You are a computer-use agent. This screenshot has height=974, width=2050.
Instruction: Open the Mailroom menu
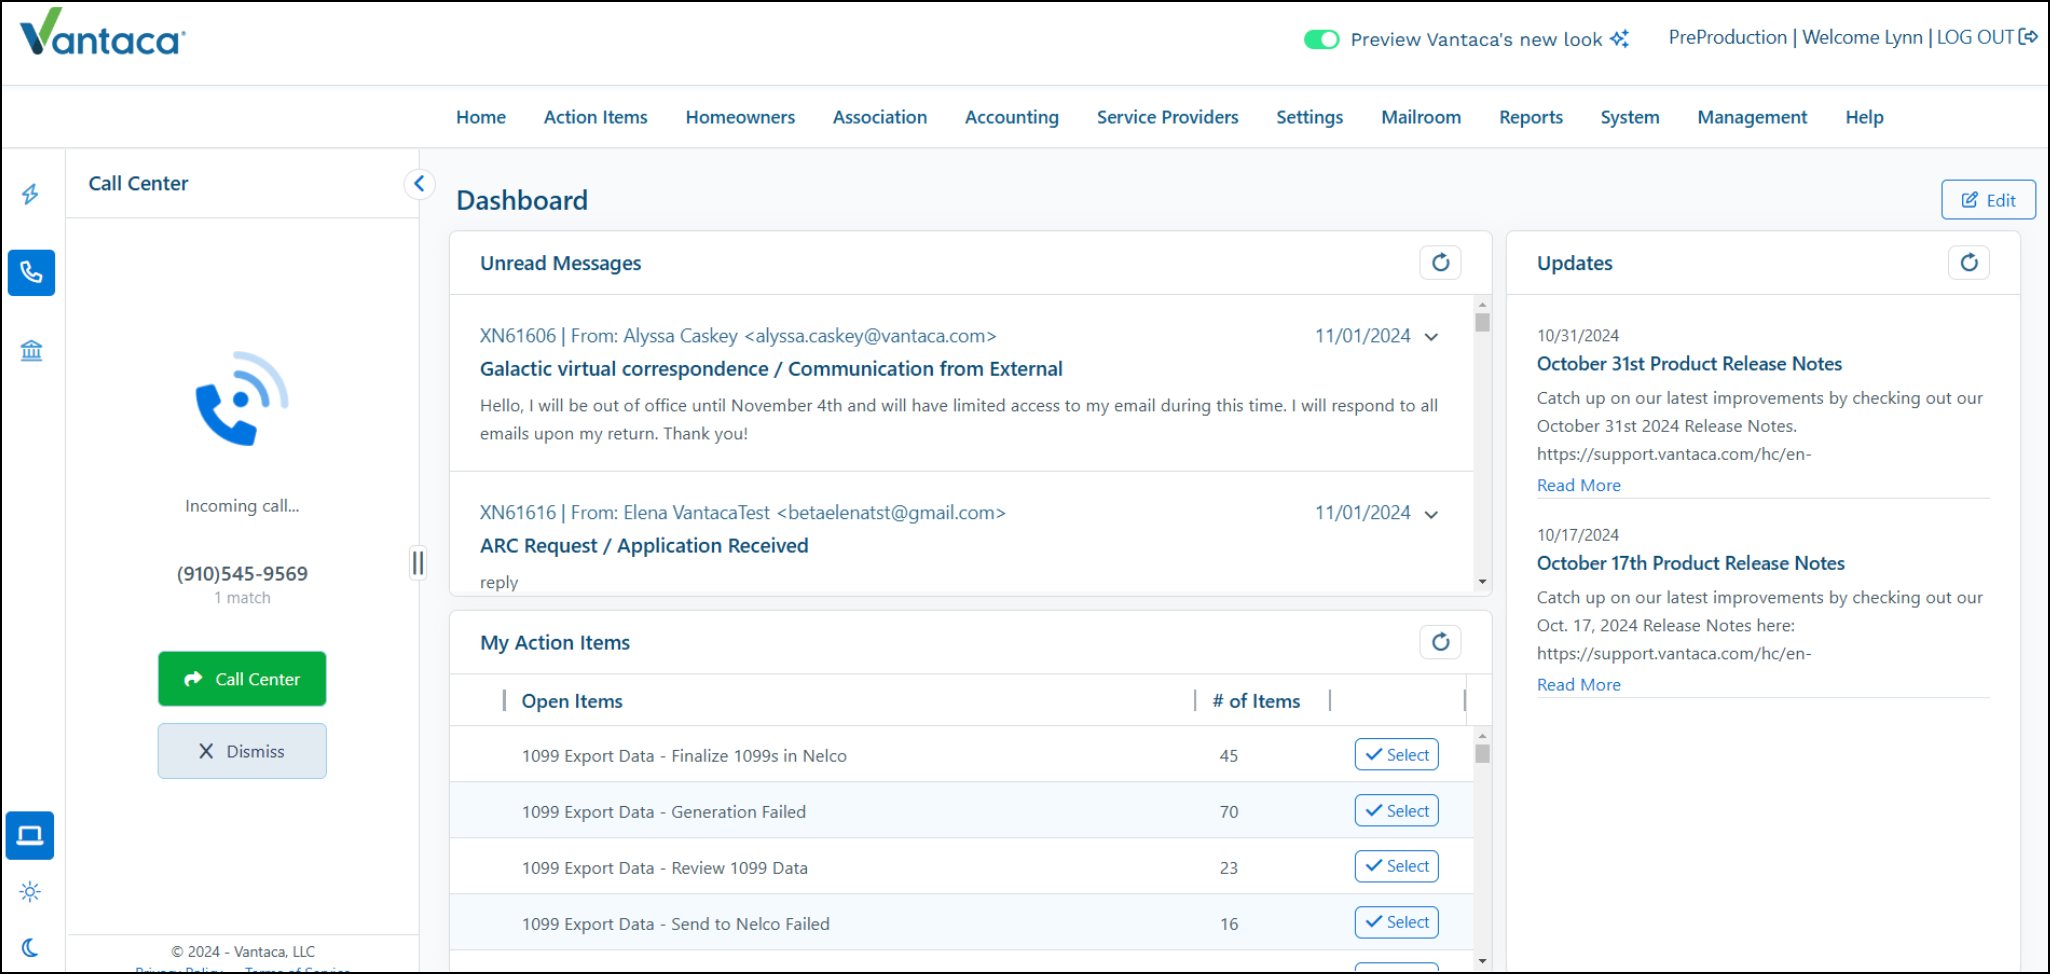[1421, 117]
